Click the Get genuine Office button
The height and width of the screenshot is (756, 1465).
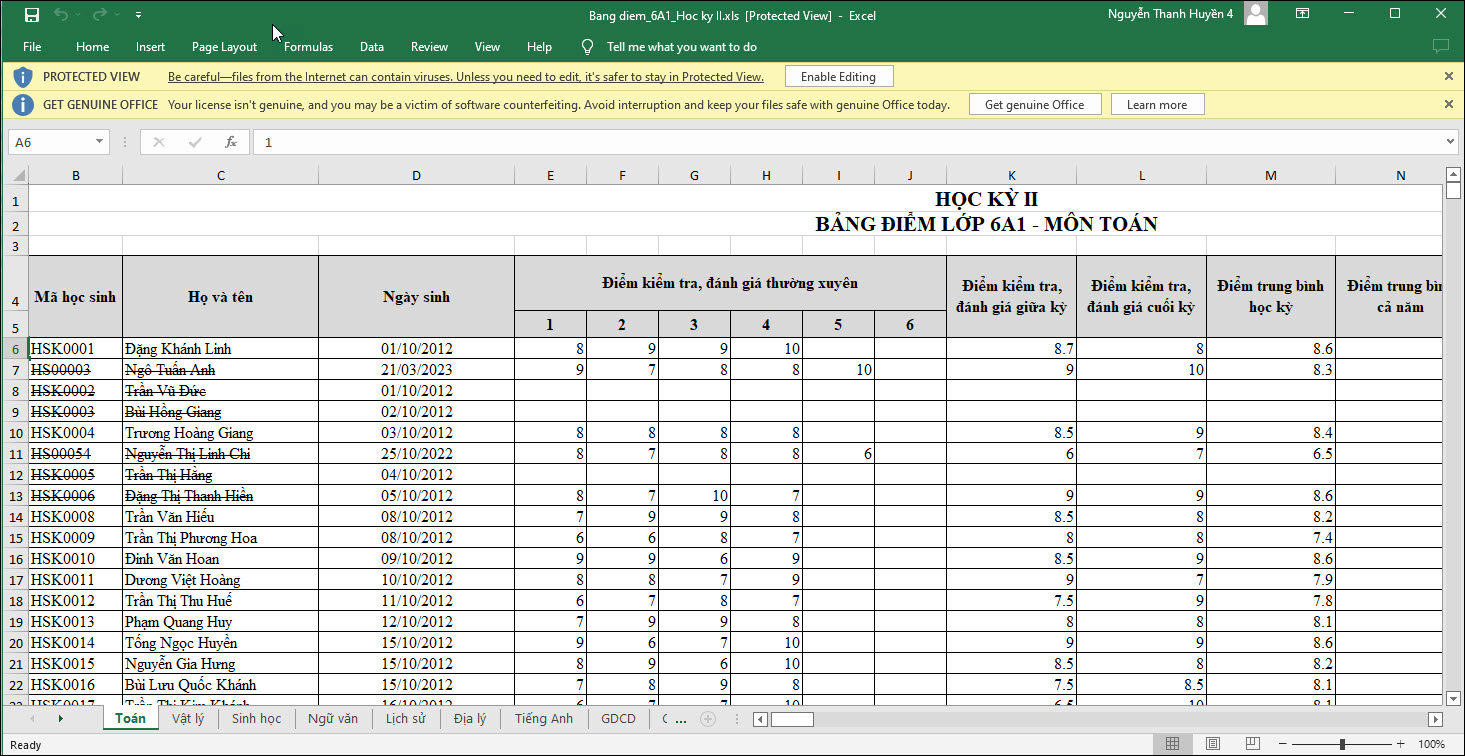[x=1034, y=105]
